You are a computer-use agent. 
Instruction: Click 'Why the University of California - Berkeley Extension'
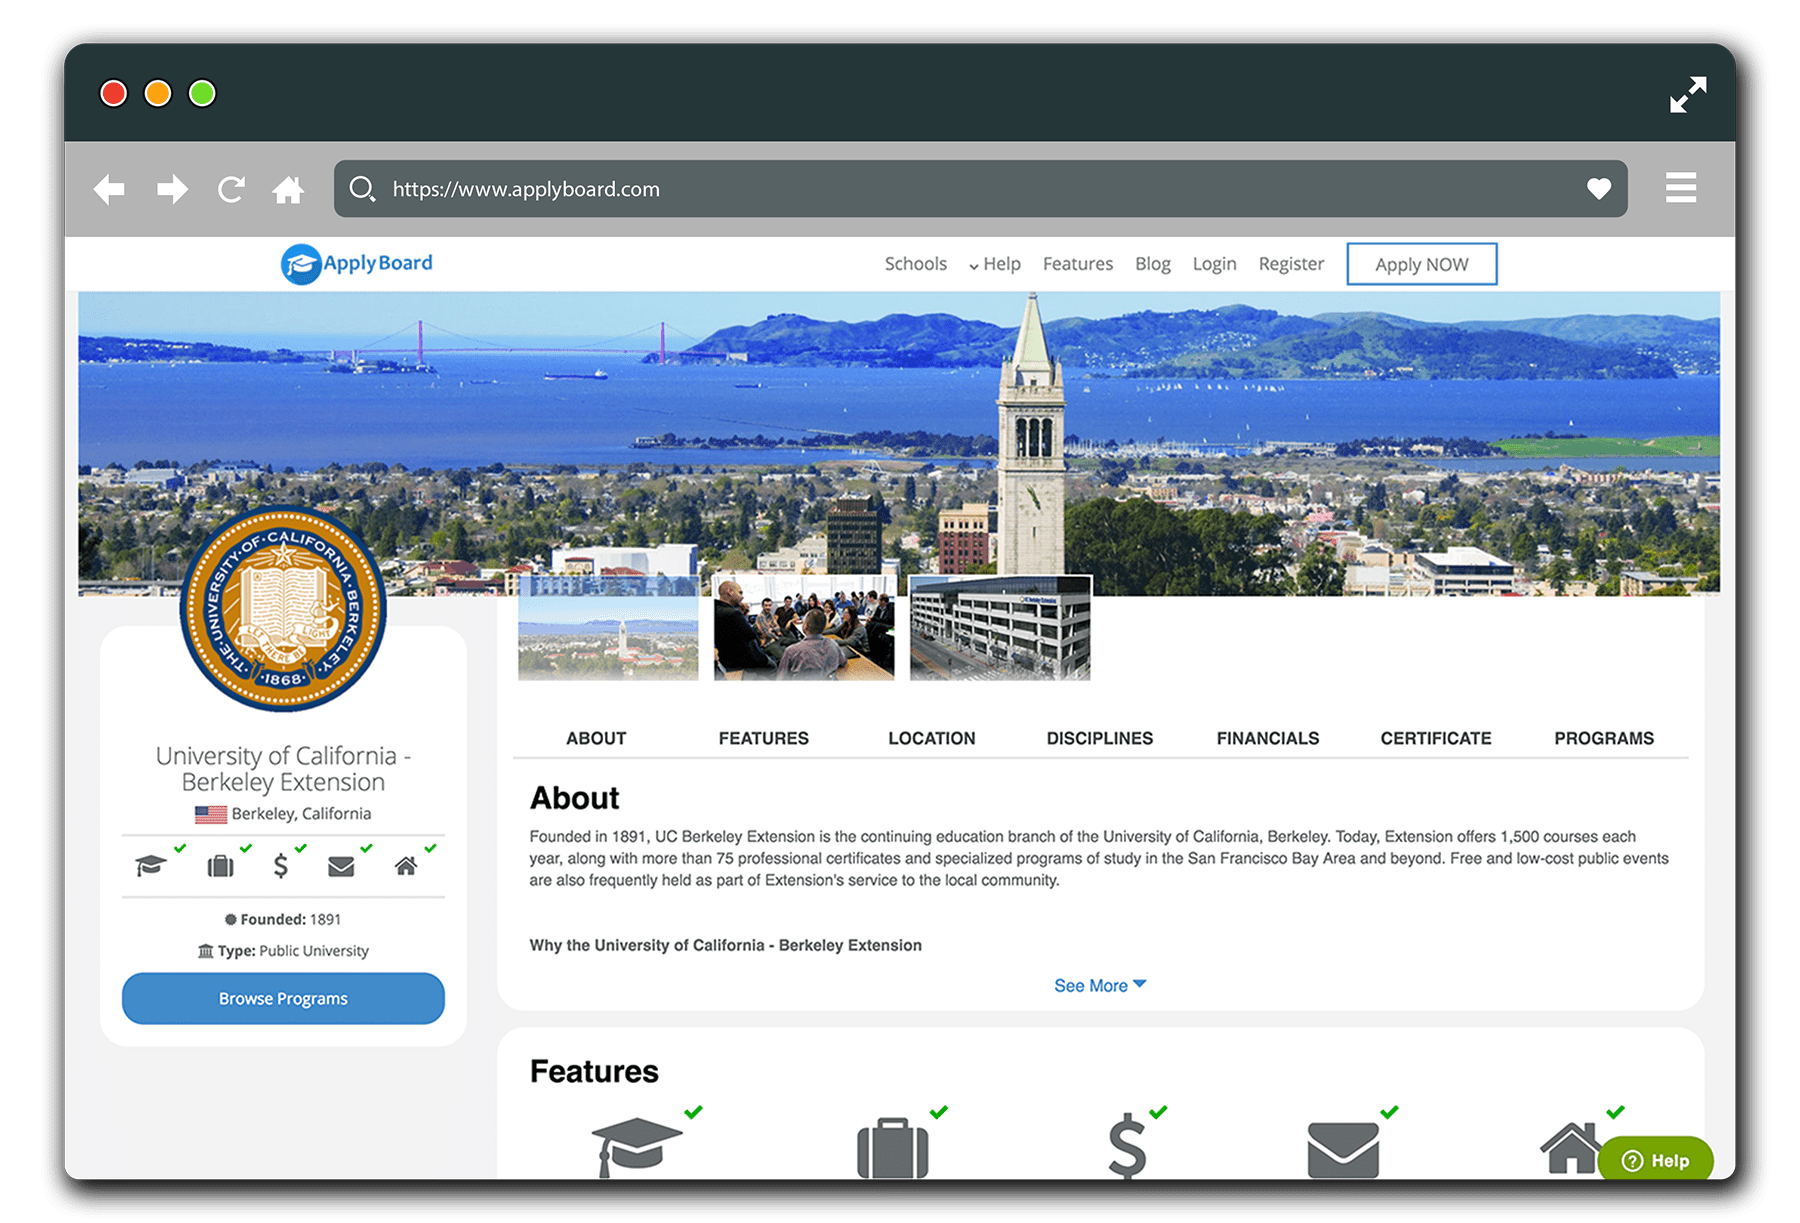(726, 945)
